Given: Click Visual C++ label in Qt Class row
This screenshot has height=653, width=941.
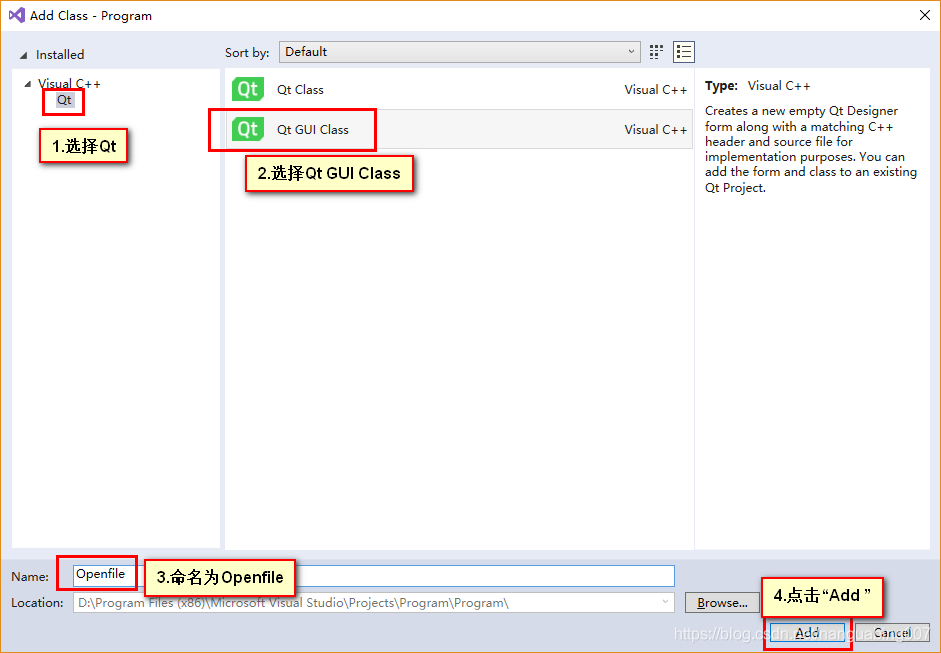Looking at the screenshot, I should click(655, 90).
